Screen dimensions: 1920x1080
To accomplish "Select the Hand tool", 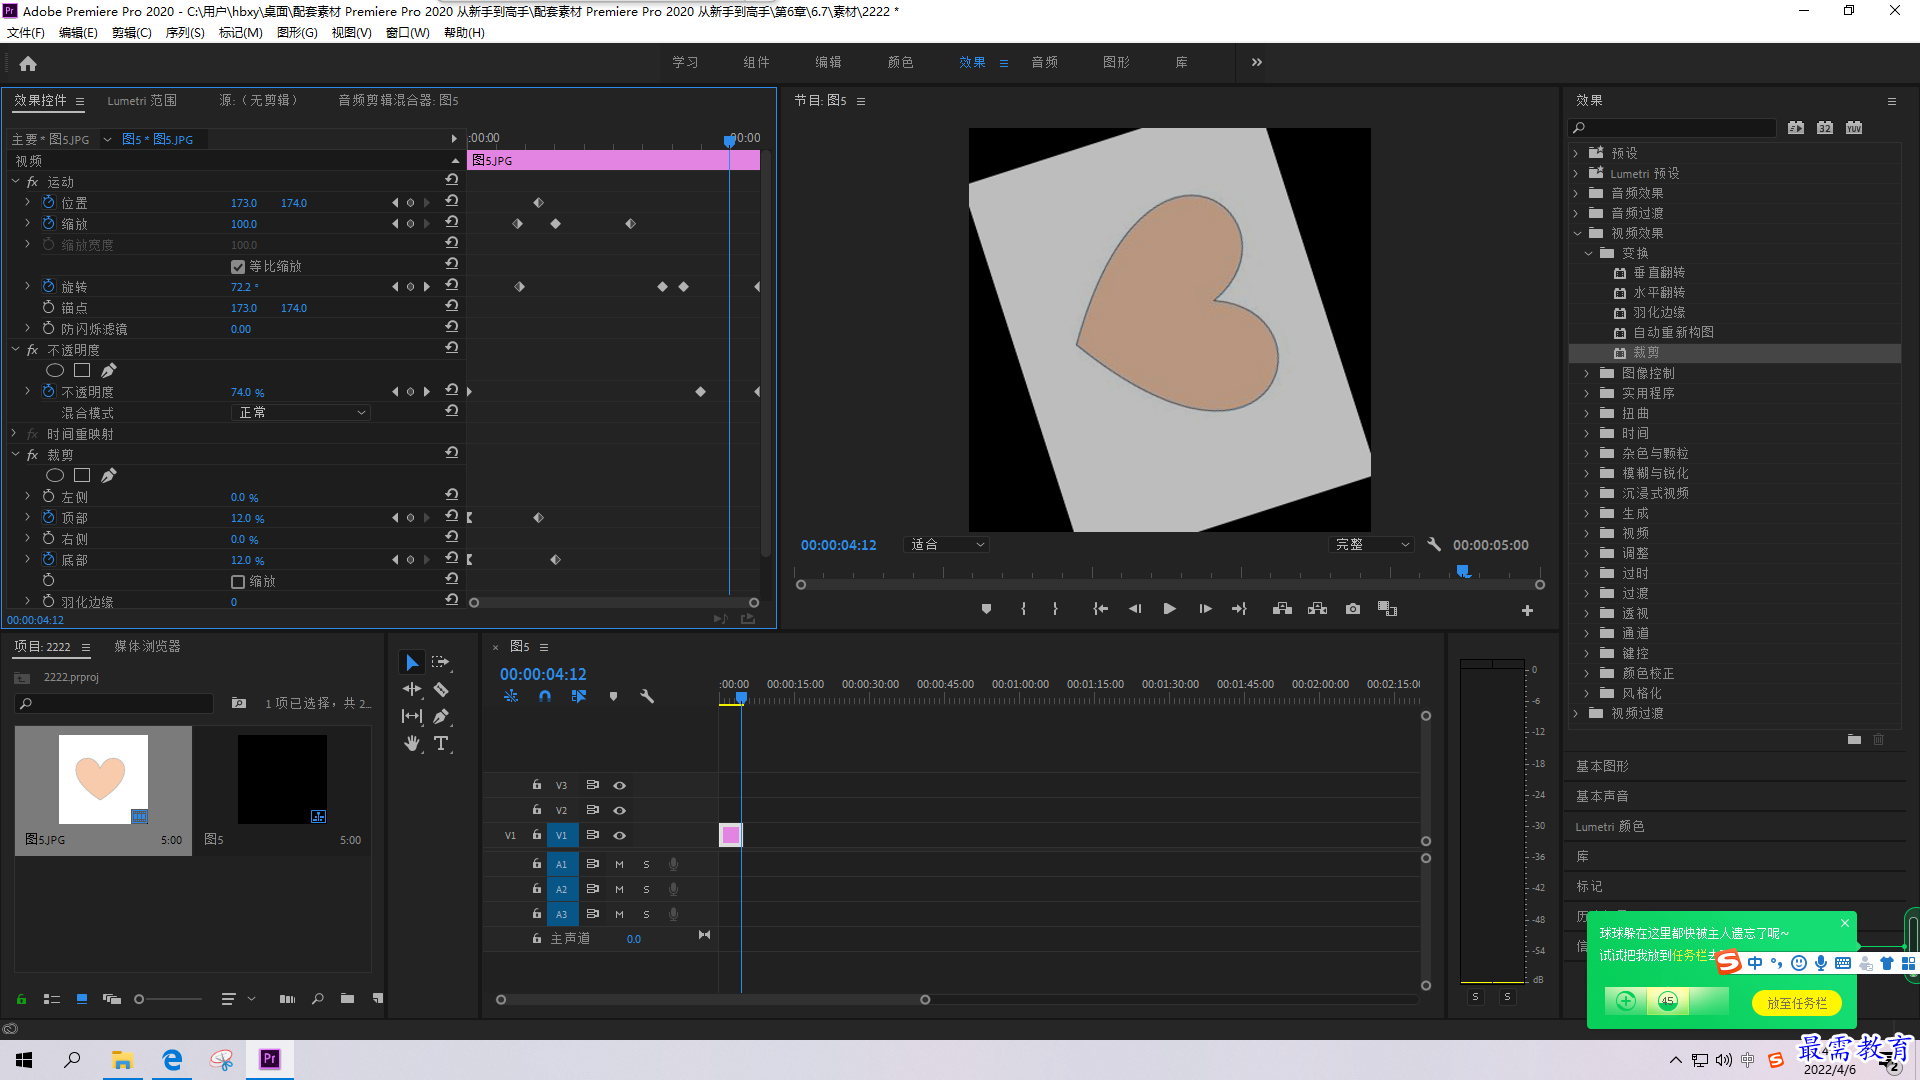I will 411,743.
